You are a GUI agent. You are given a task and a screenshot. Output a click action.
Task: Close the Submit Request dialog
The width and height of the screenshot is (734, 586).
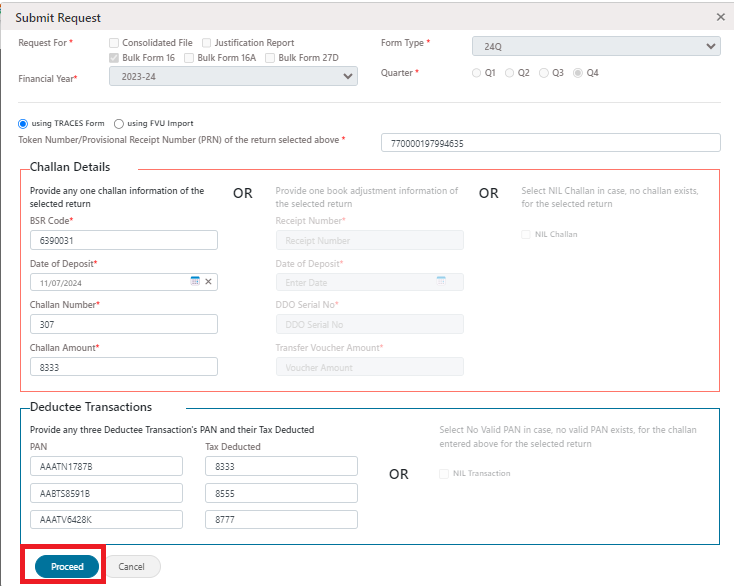click(x=720, y=17)
